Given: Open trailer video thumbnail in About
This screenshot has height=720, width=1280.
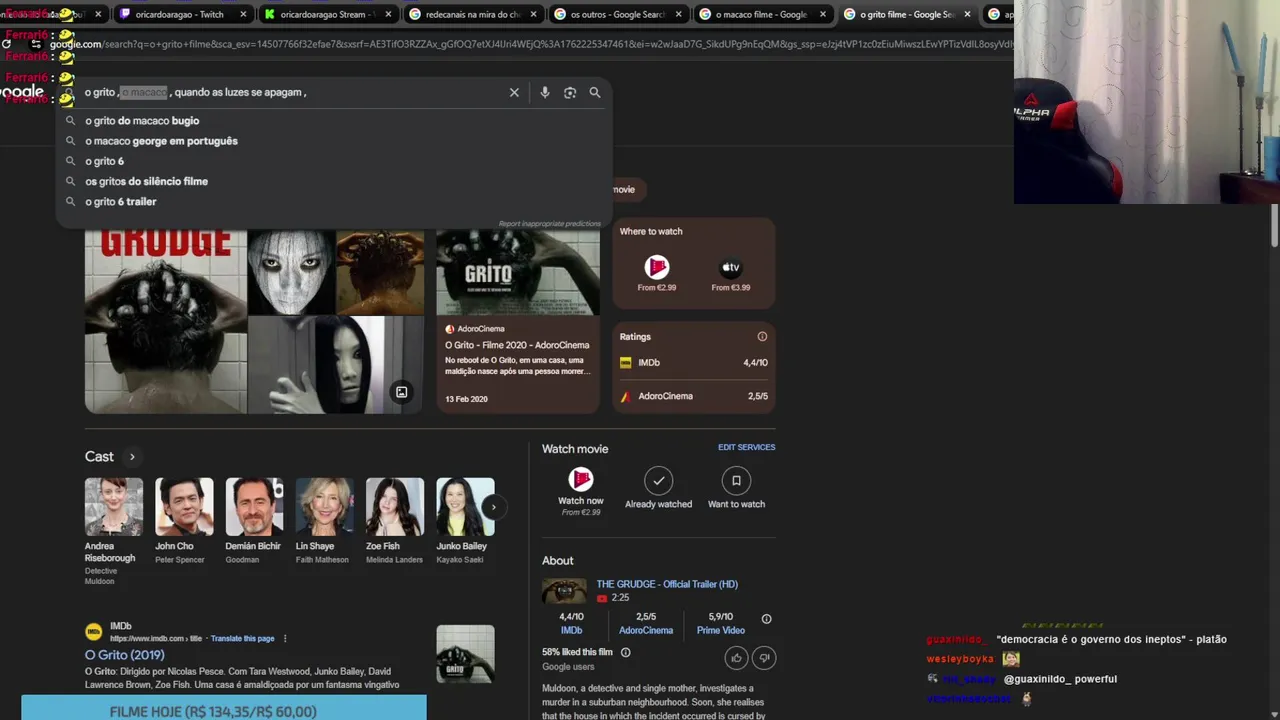Looking at the screenshot, I should click(x=564, y=591).
